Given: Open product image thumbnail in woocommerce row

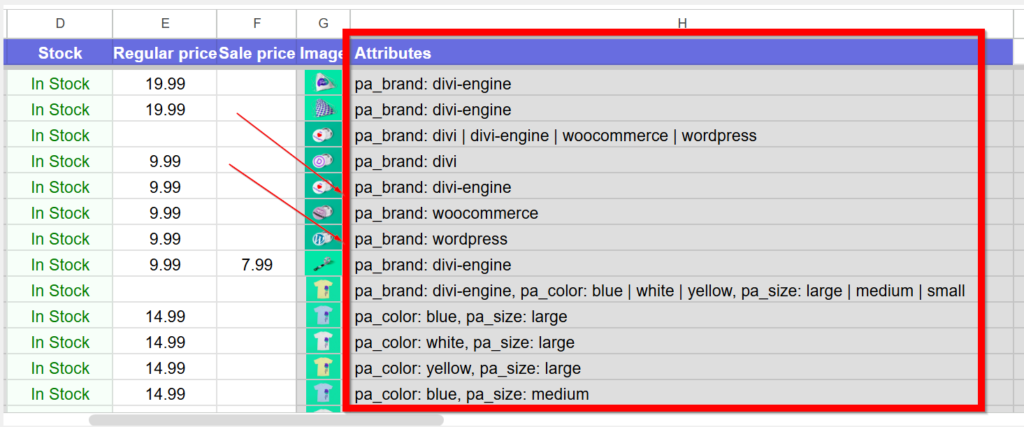Looking at the screenshot, I should click(324, 213).
